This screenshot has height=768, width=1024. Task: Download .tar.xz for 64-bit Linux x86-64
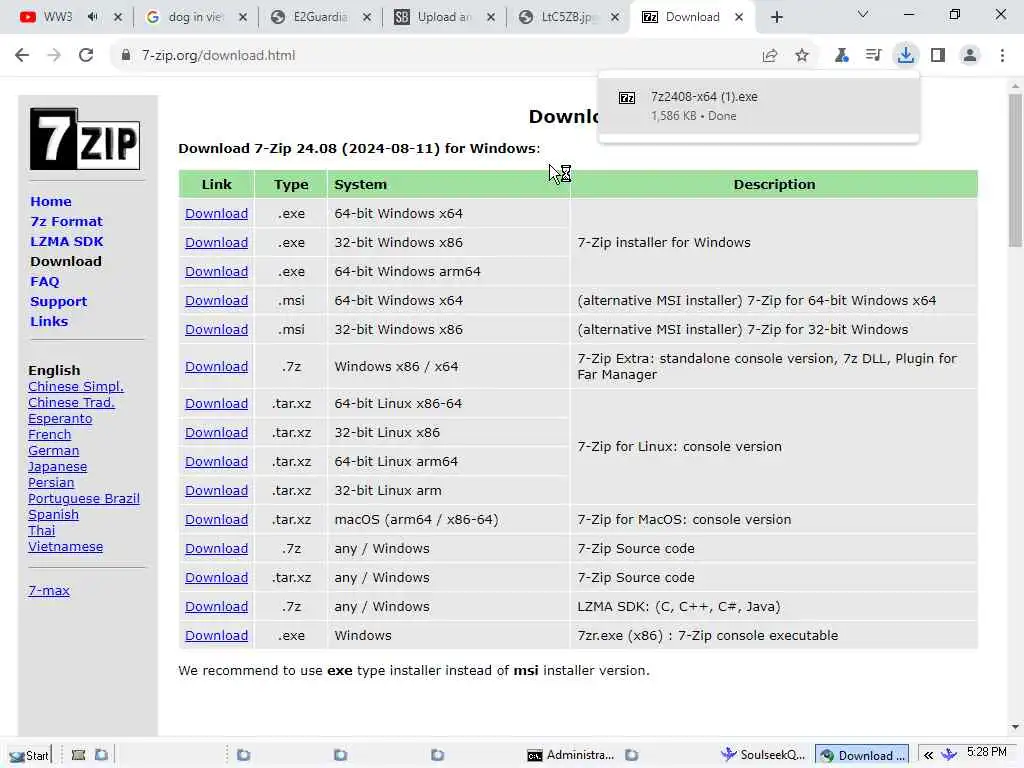pyautogui.click(x=216, y=404)
